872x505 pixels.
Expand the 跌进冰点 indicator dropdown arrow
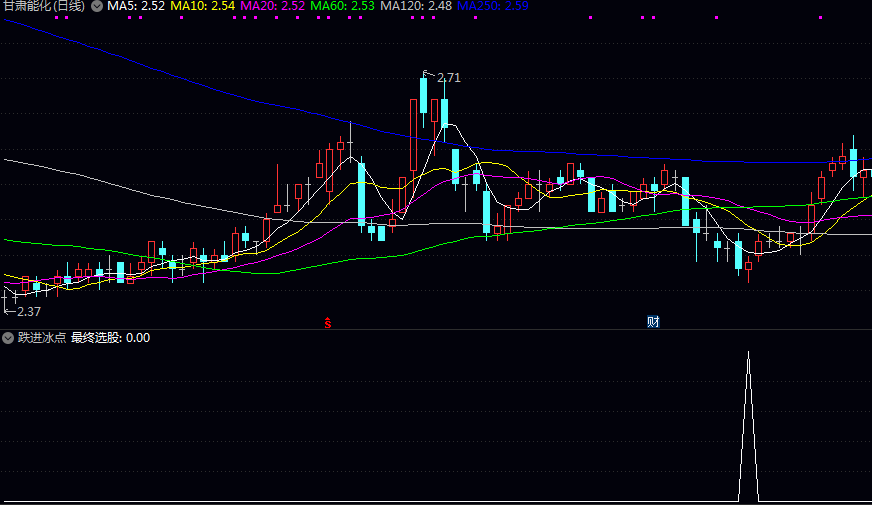coord(9,338)
